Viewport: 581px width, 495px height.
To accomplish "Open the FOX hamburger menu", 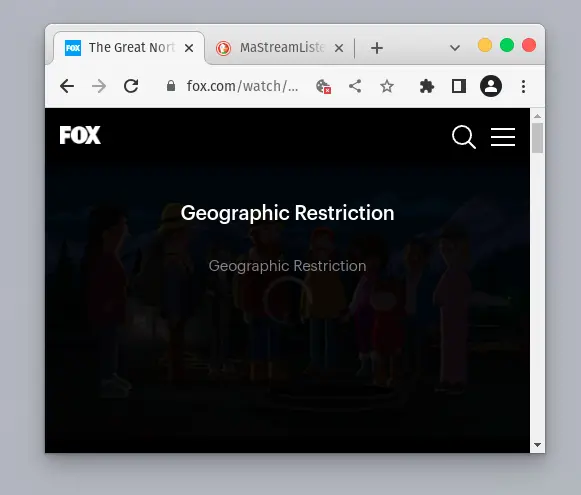I will tap(503, 137).
